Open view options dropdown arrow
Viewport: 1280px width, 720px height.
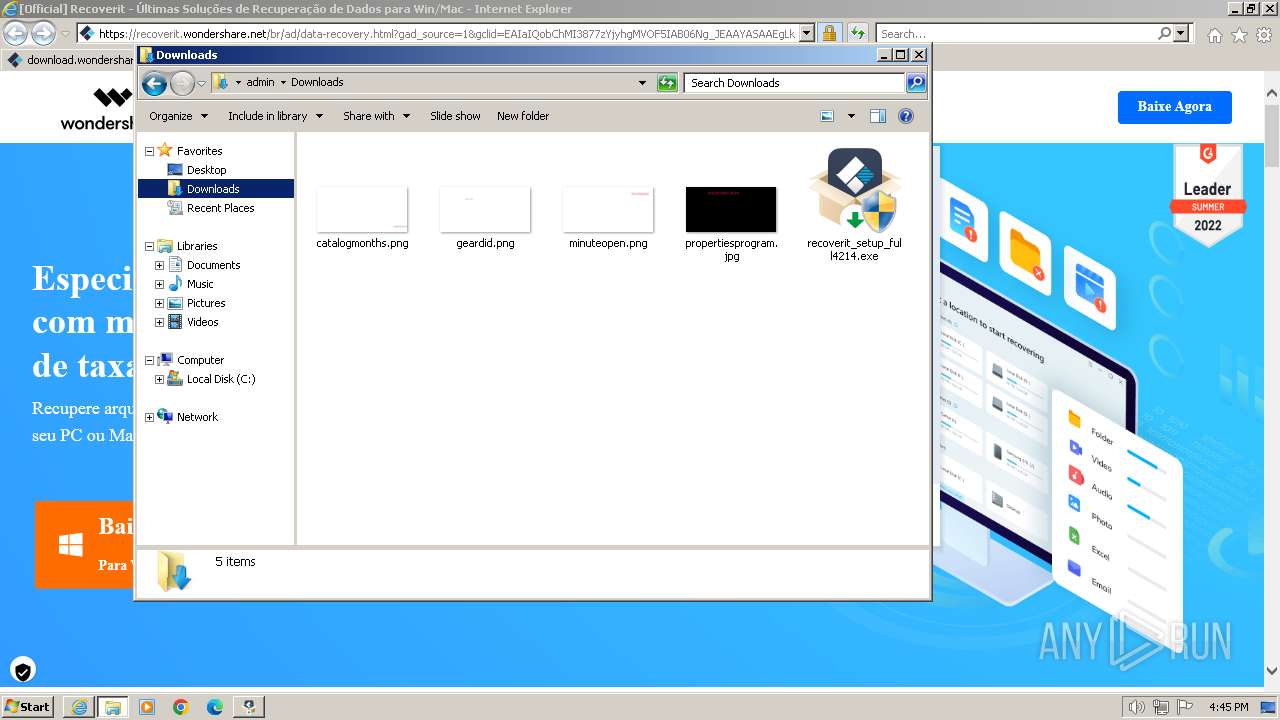[851, 116]
